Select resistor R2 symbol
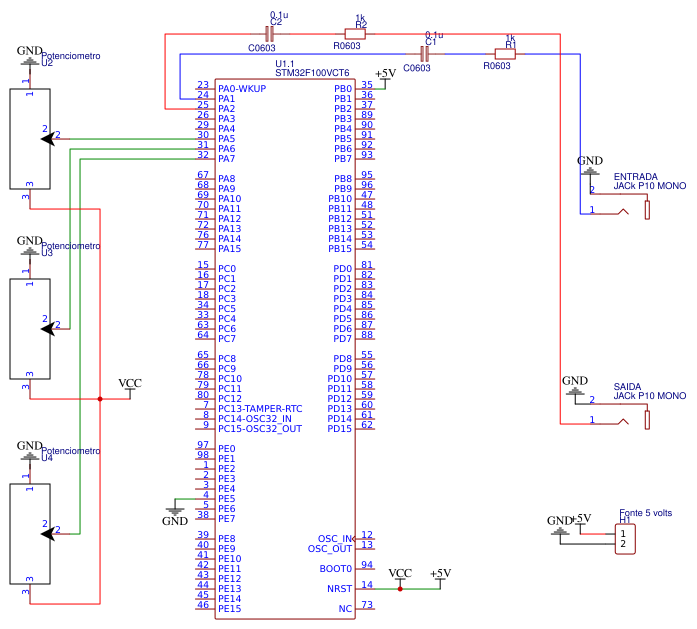The height and width of the screenshot is (629, 697). click(355, 34)
